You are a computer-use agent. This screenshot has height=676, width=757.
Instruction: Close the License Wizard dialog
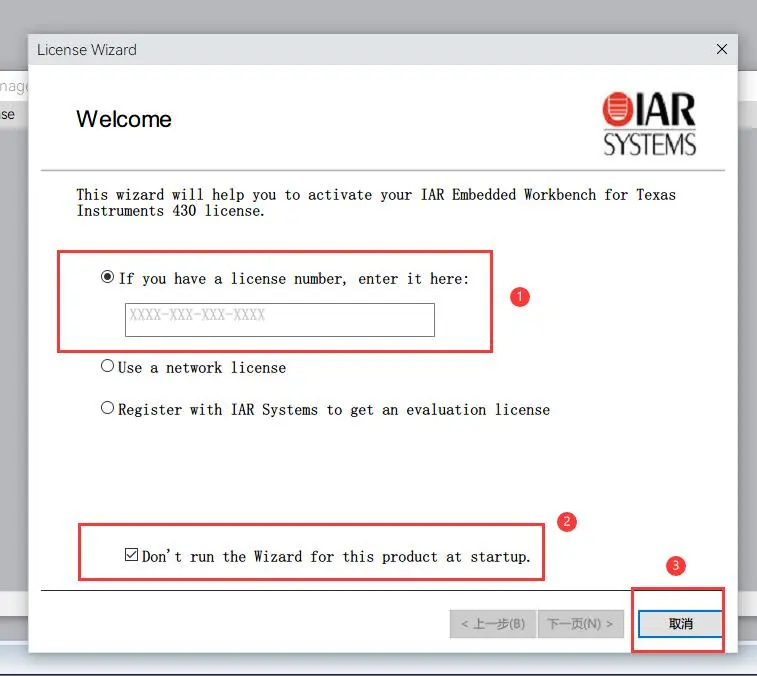[722, 49]
